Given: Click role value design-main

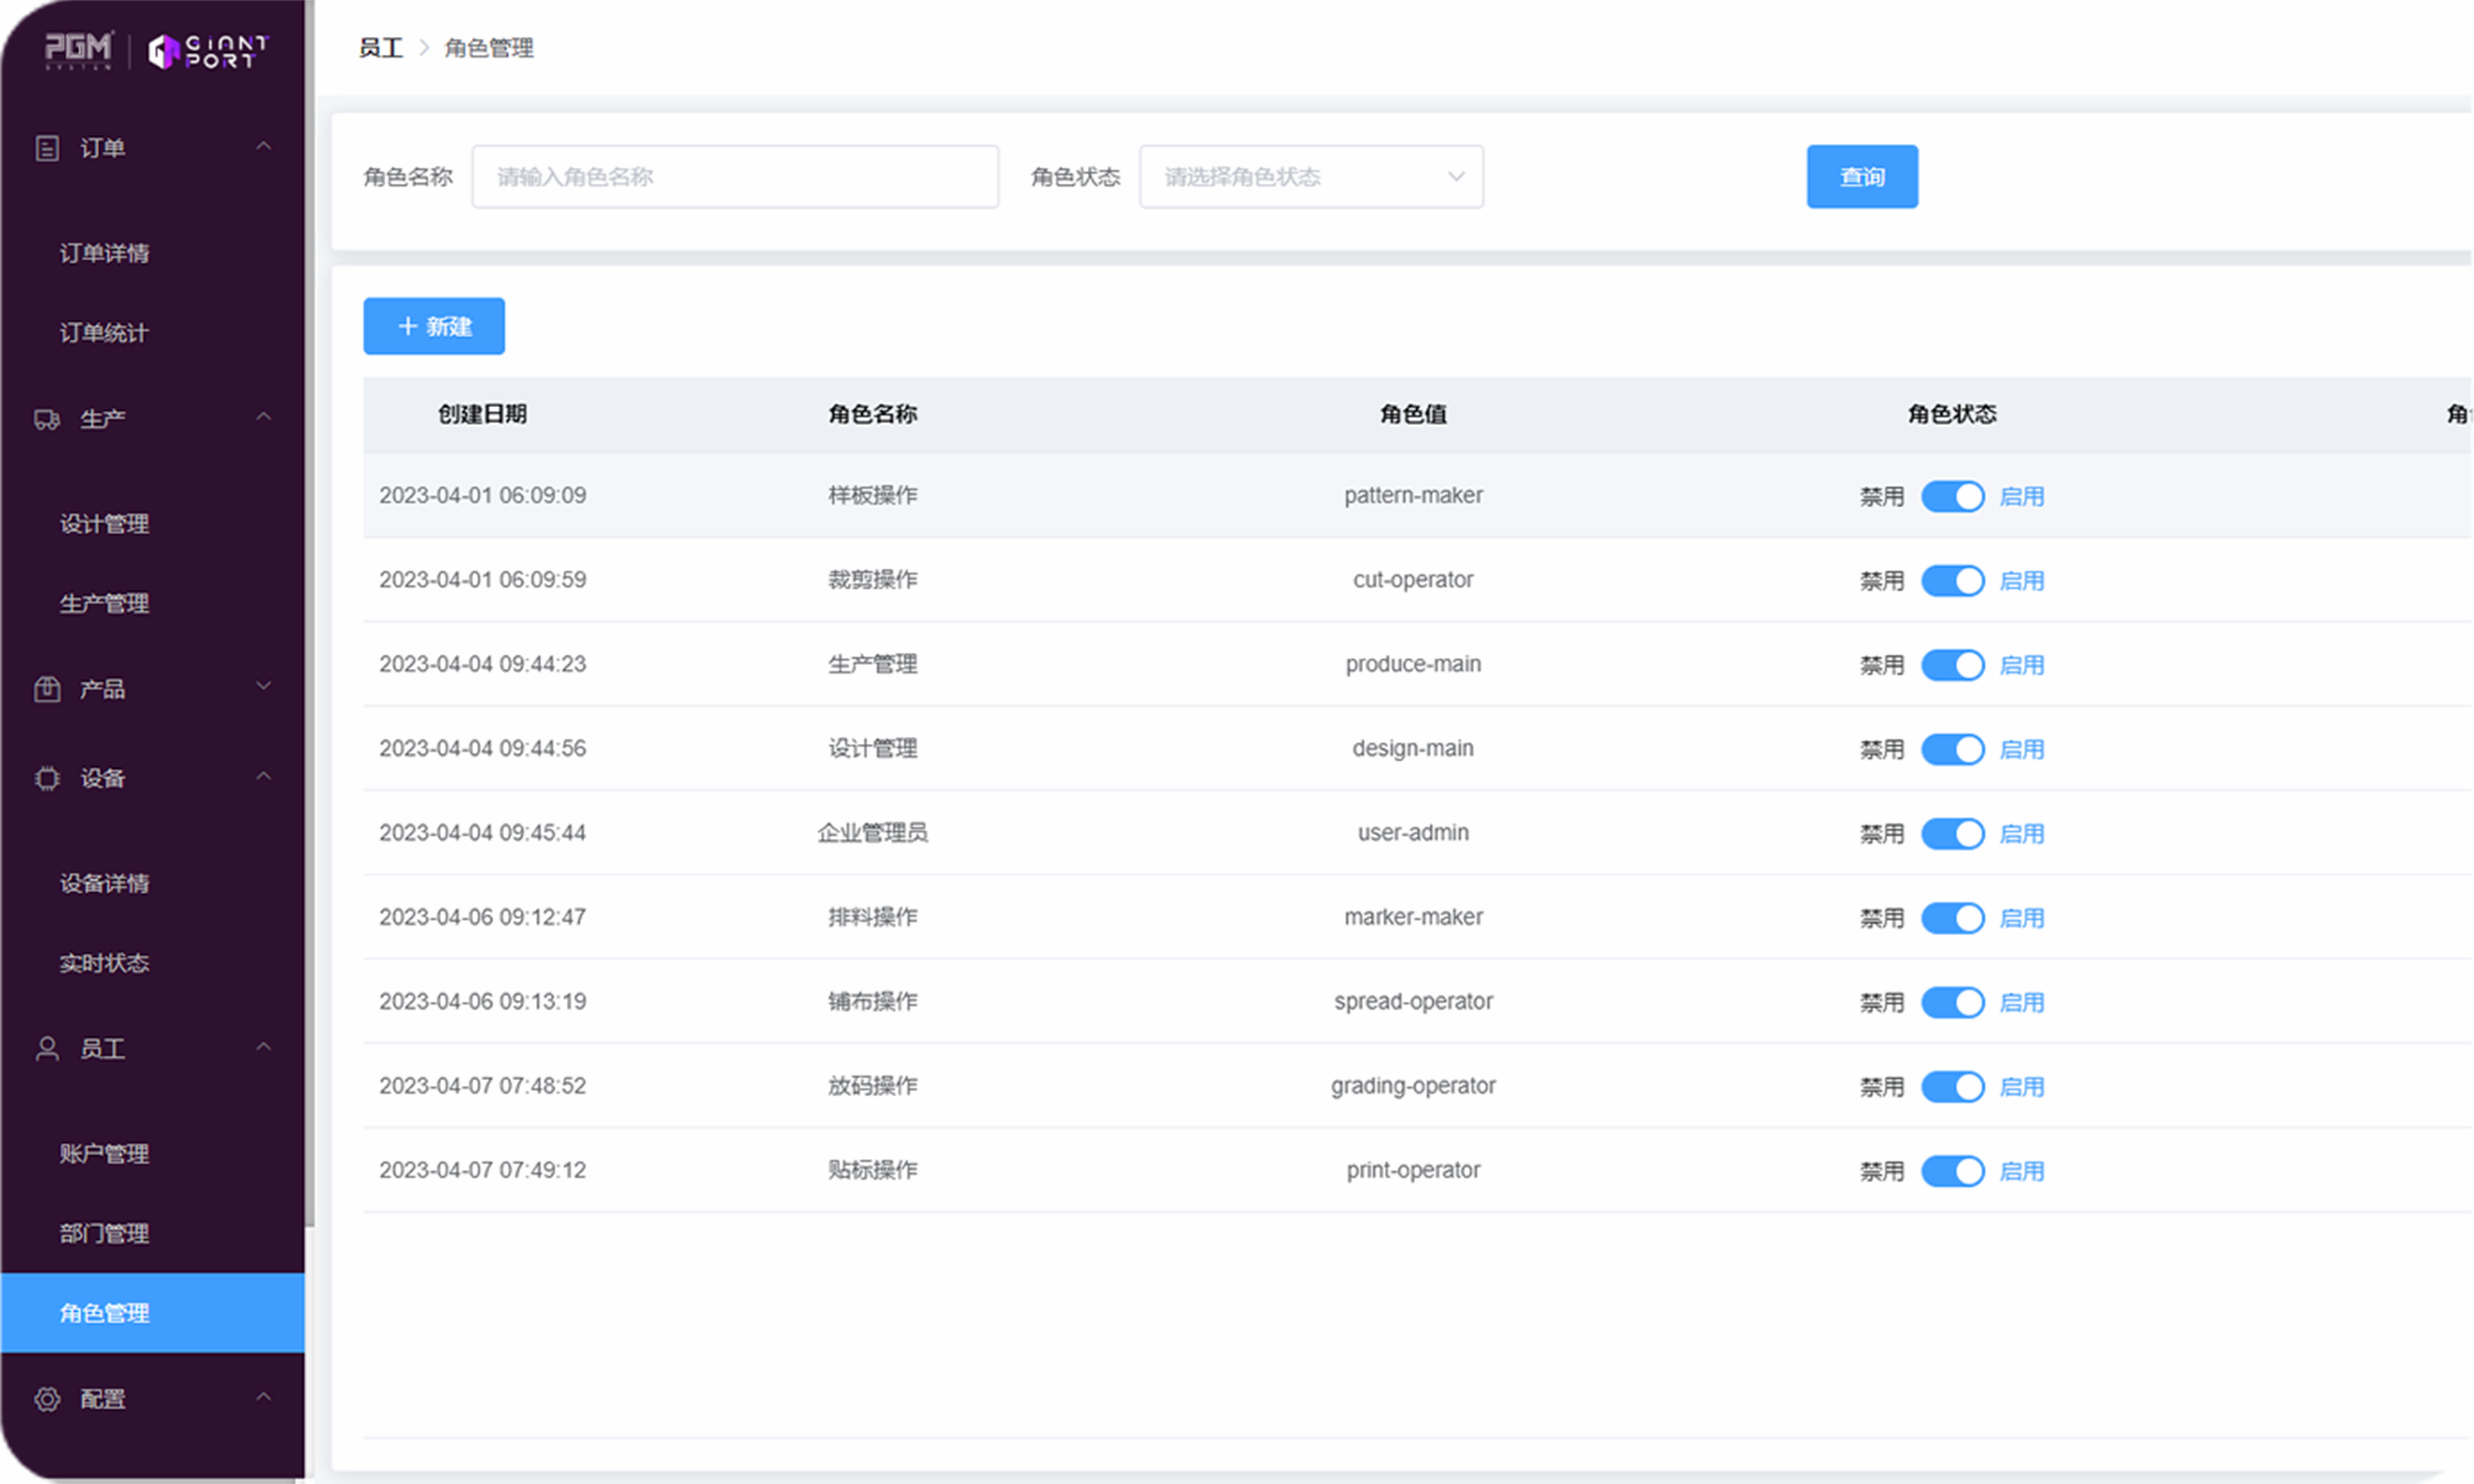Looking at the screenshot, I should 1413,749.
